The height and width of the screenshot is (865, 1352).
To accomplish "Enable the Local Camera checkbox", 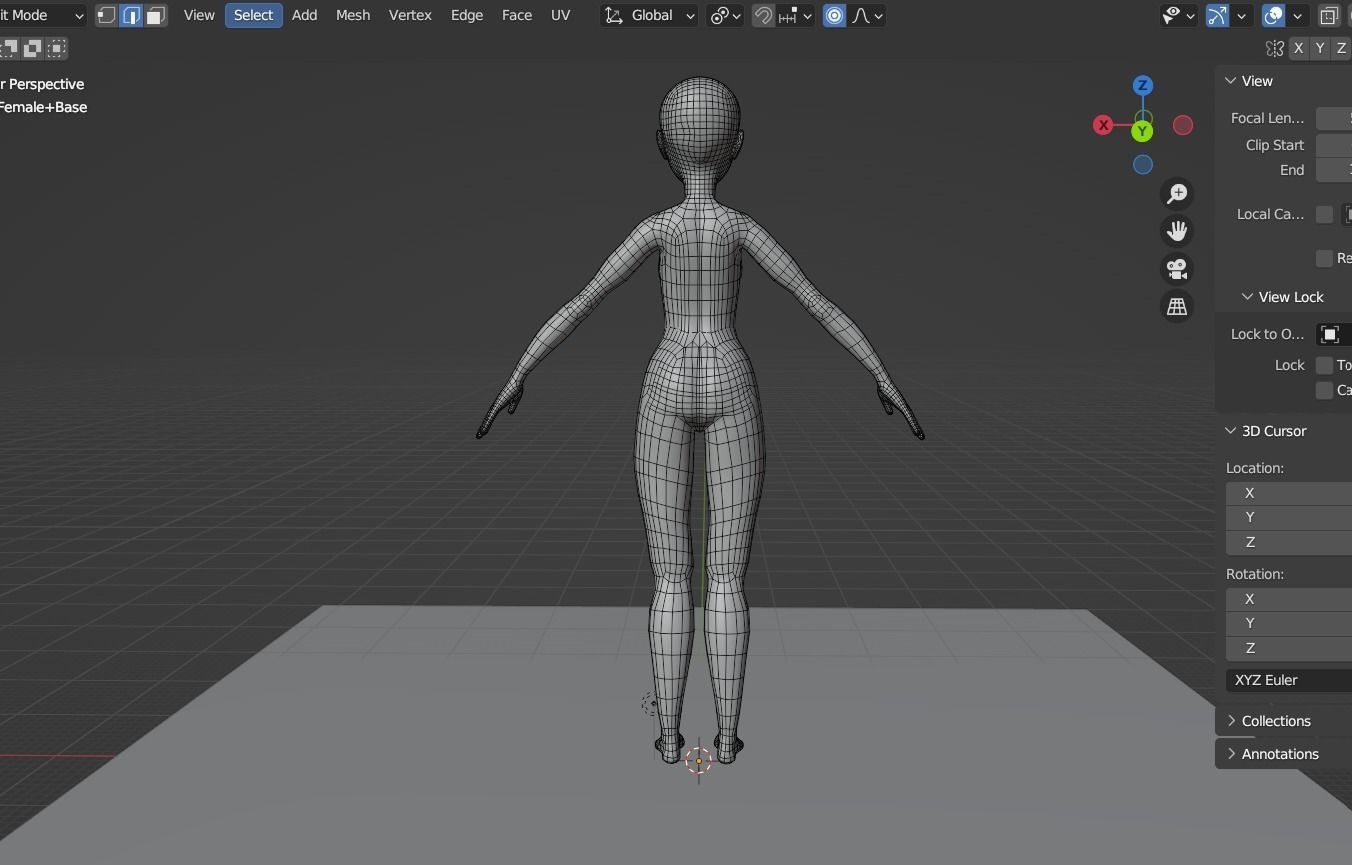I will (x=1324, y=214).
